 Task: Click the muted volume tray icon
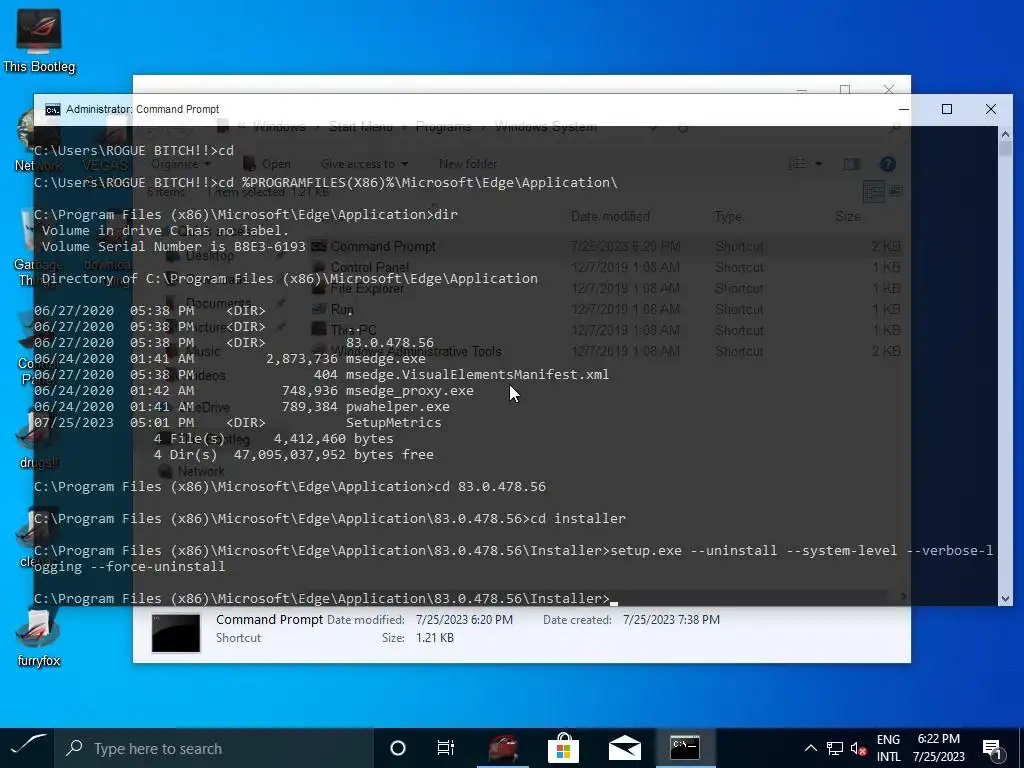point(858,748)
